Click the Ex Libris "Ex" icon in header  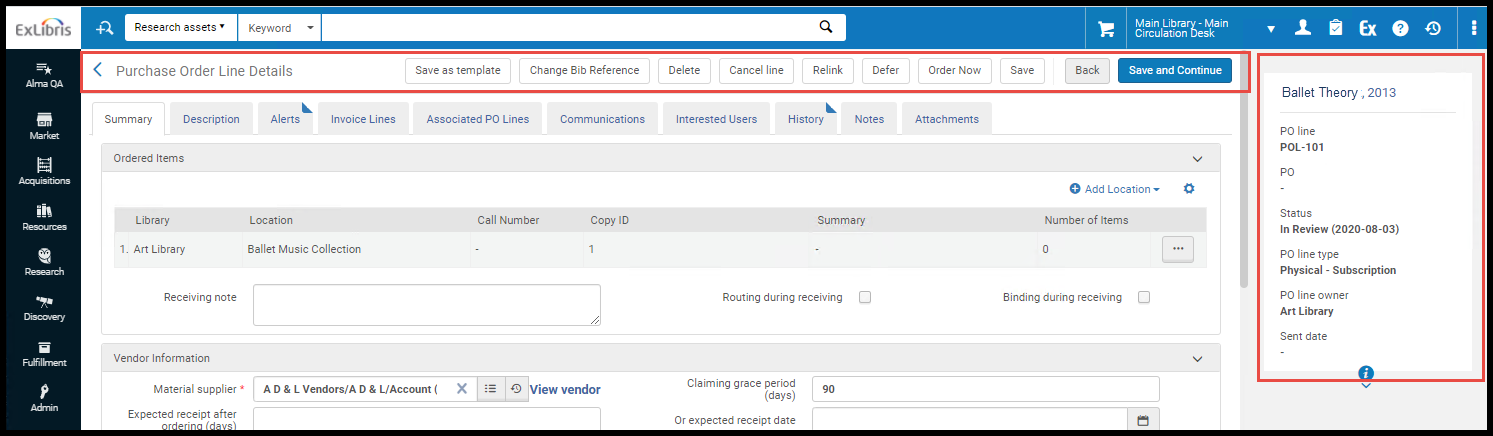pyautogui.click(x=1367, y=28)
